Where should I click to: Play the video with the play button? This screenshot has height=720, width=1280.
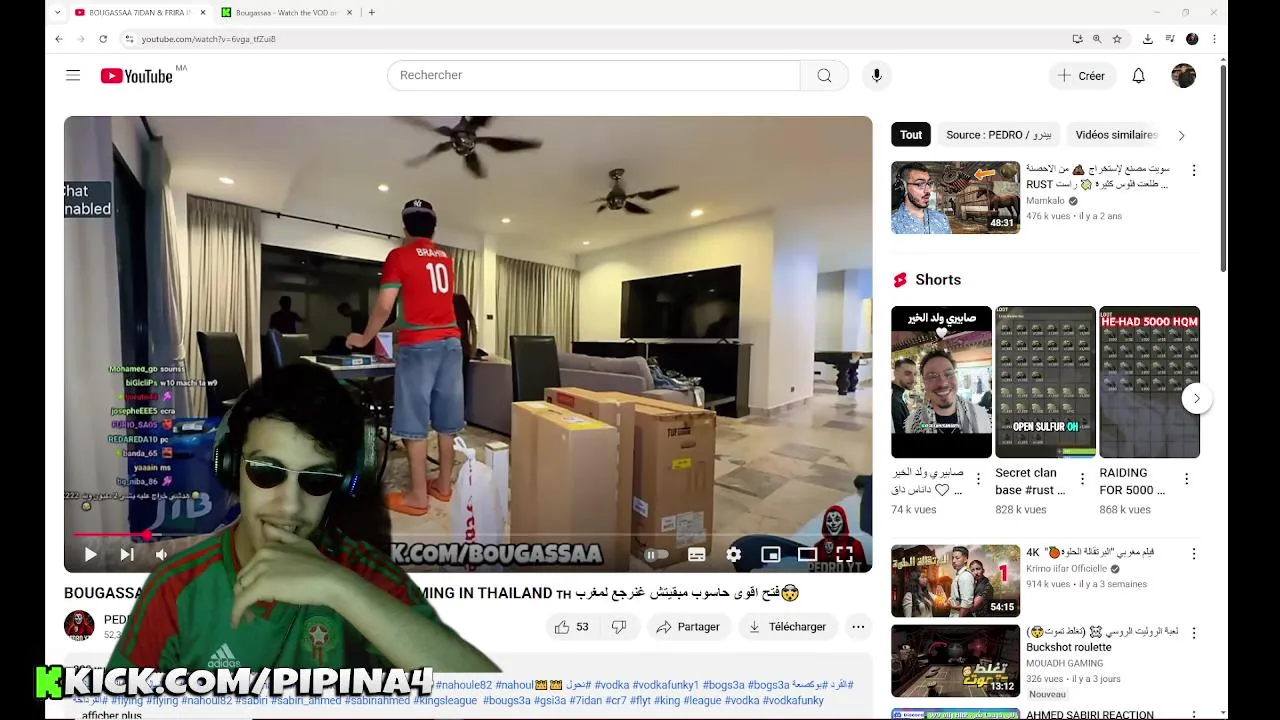point(90,554)
